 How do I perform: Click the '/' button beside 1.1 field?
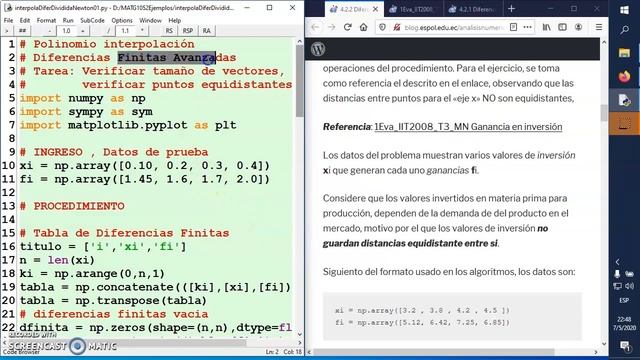[x=109, y=31]
